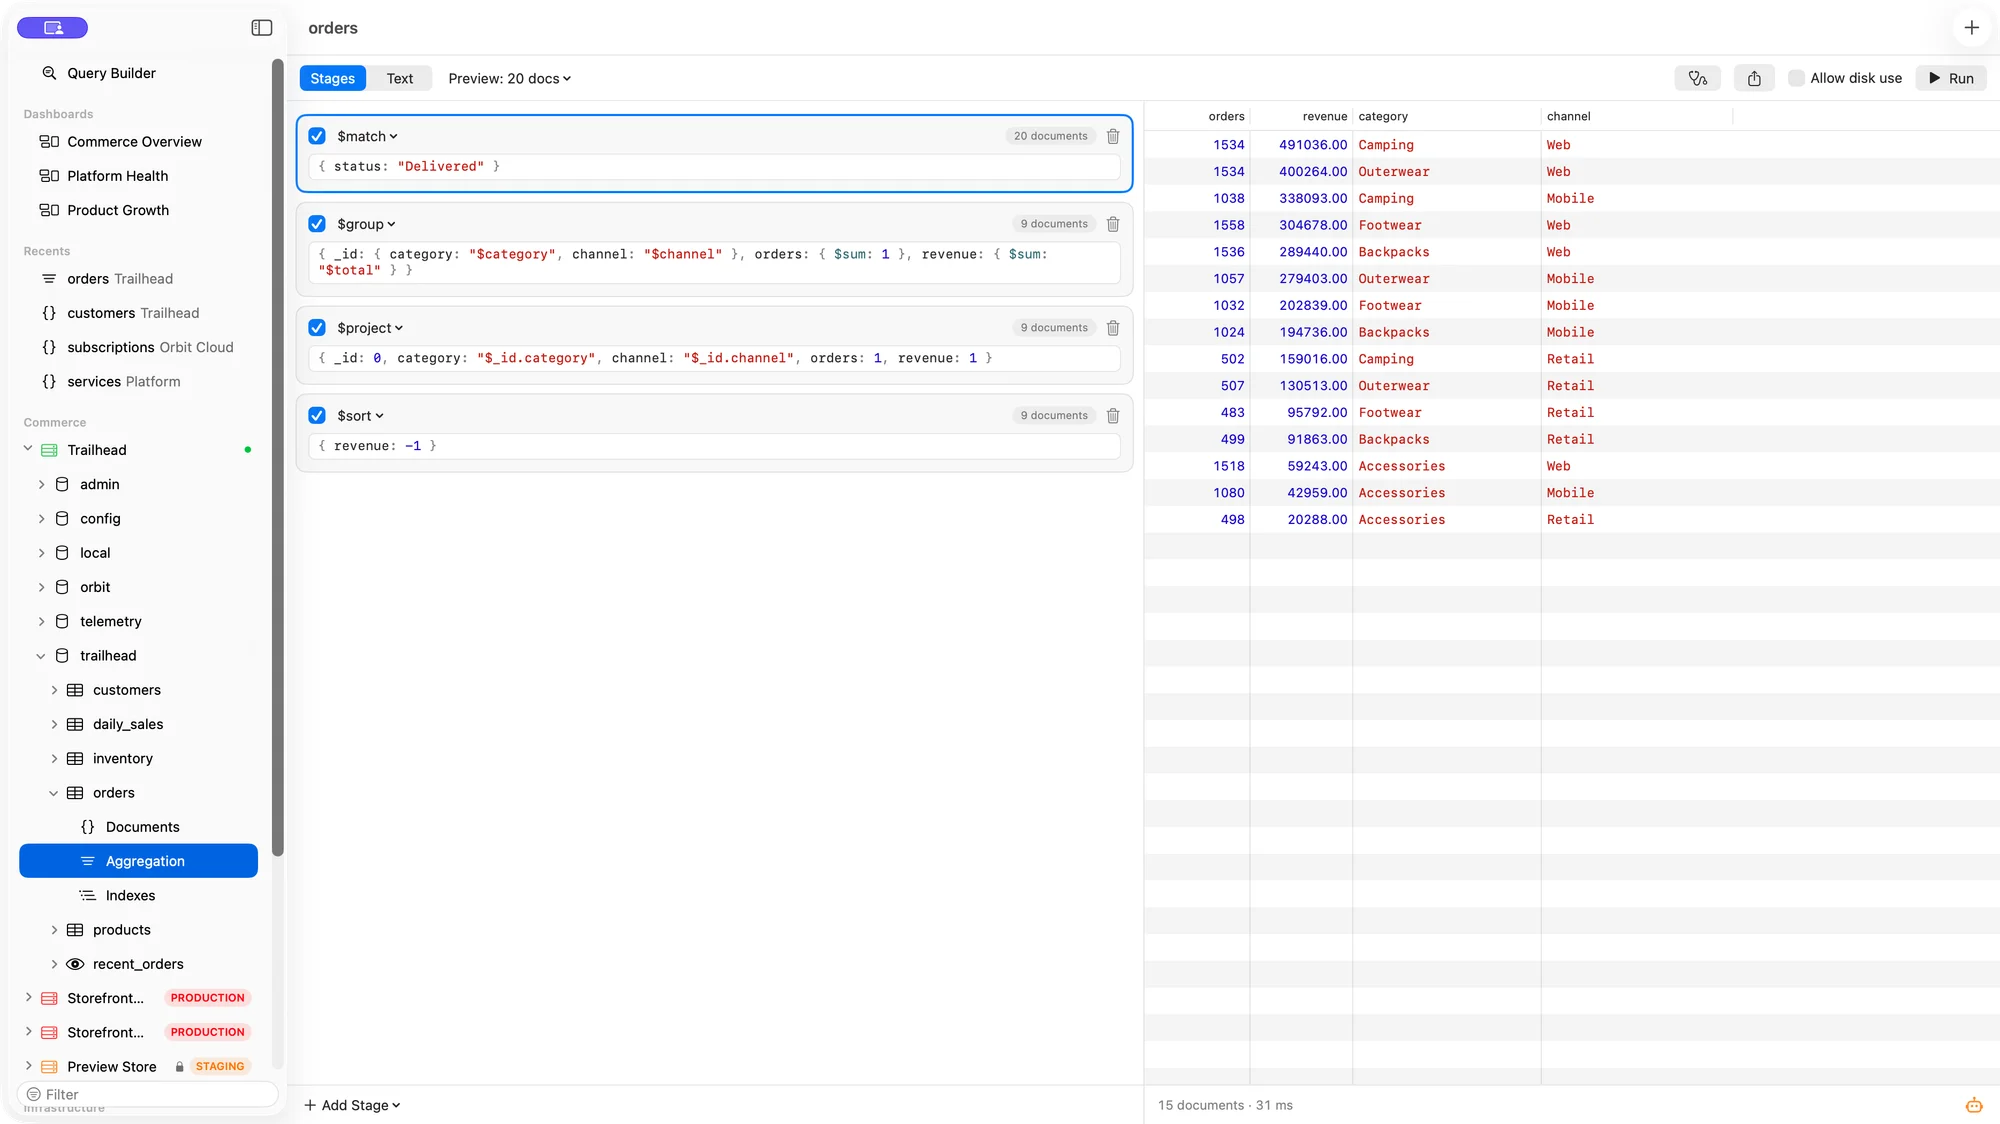Delete the $match stage via trash icon
The image size is (2000, 1124).
(x=1113, y=136)
